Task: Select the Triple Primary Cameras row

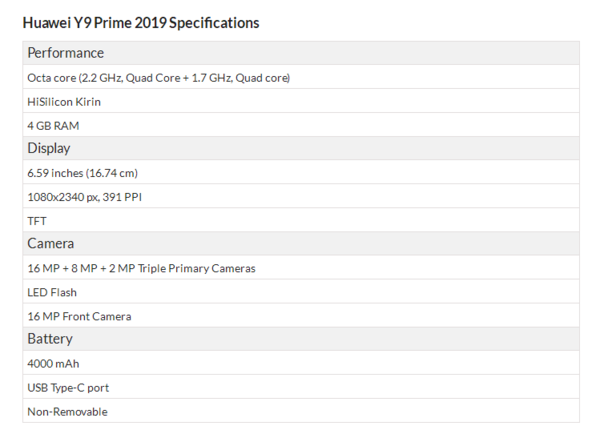Action: pos(141,268)
